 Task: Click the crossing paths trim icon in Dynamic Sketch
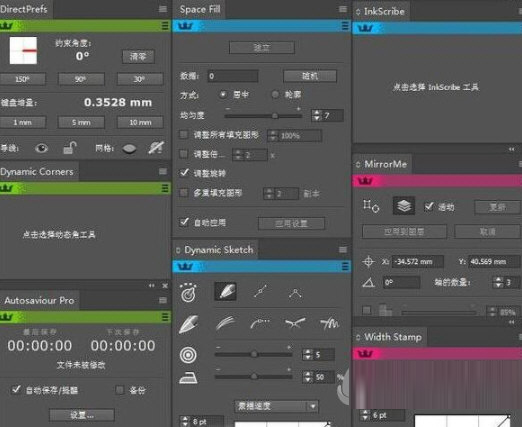click(x=295, y=323)
